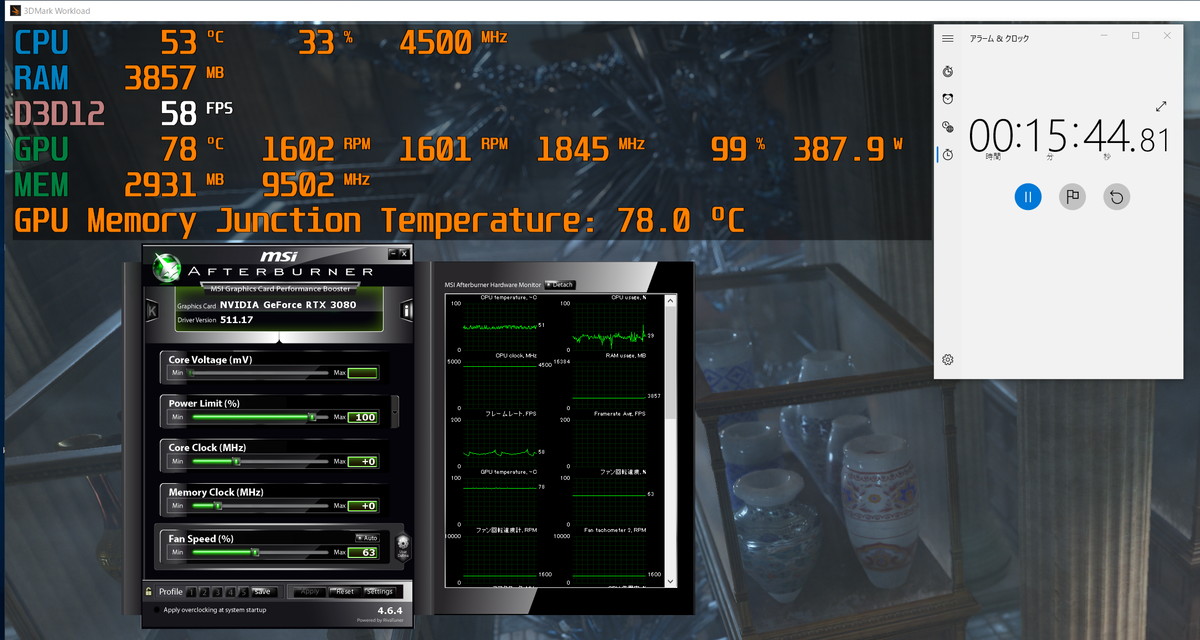Open the Alarms & Clock hamburger menu
This screenshot has width=1200, height=640.
(x=948, y=38)
